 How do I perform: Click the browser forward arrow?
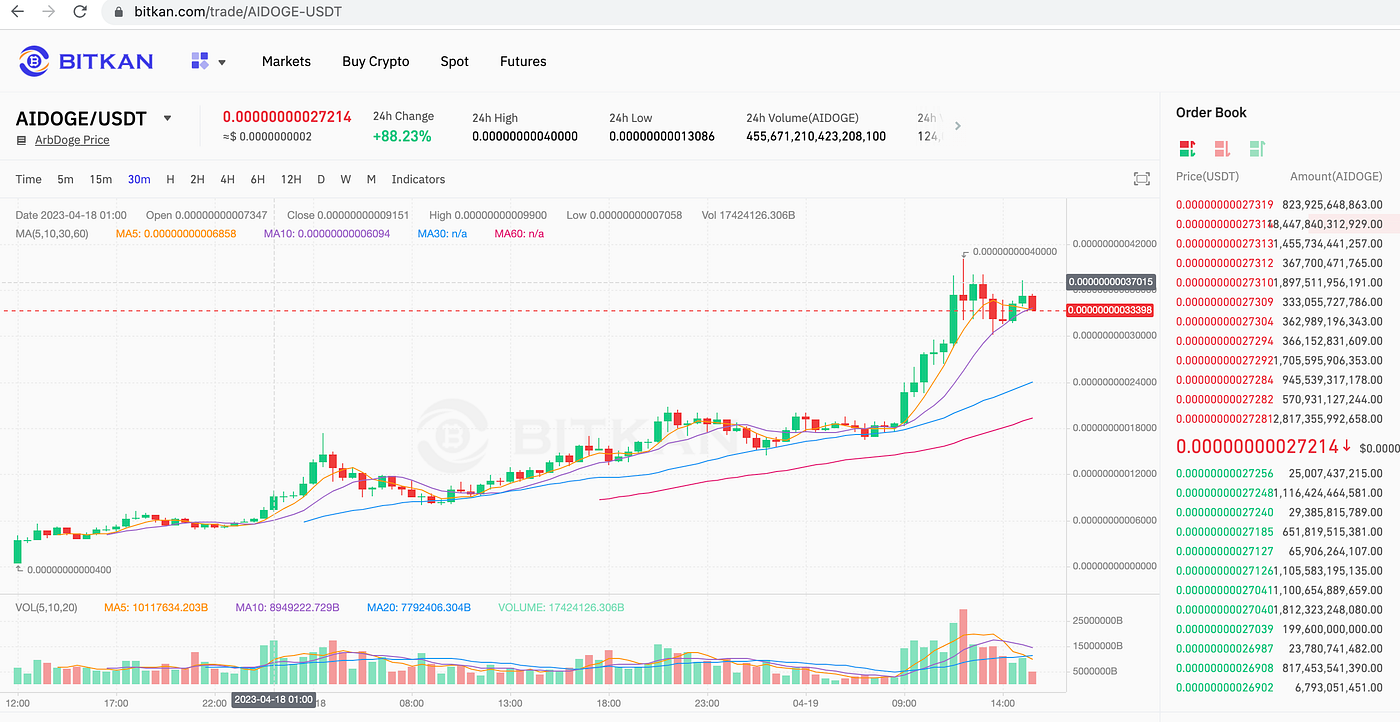(x=49, y=12)
